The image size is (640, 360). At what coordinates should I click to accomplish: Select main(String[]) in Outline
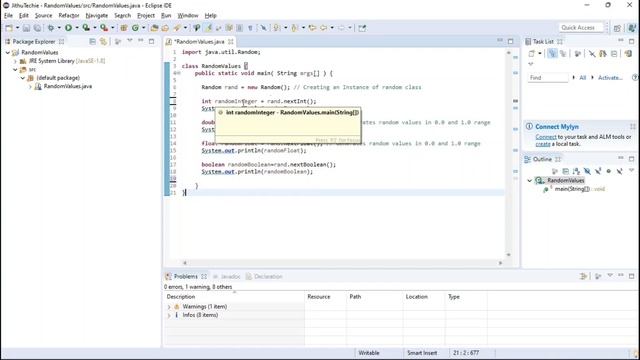(572, 189)
